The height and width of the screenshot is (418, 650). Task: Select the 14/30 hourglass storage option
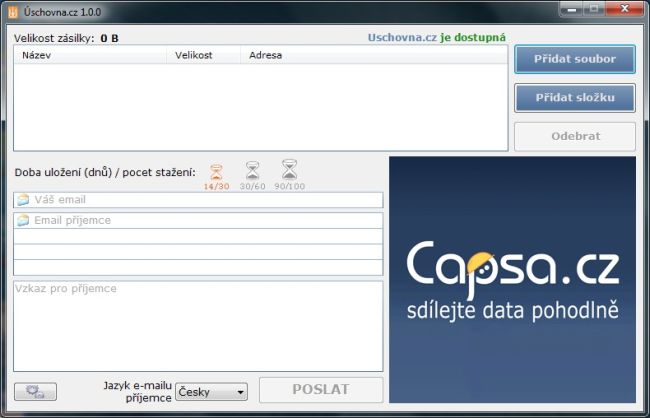click(216, 177)
